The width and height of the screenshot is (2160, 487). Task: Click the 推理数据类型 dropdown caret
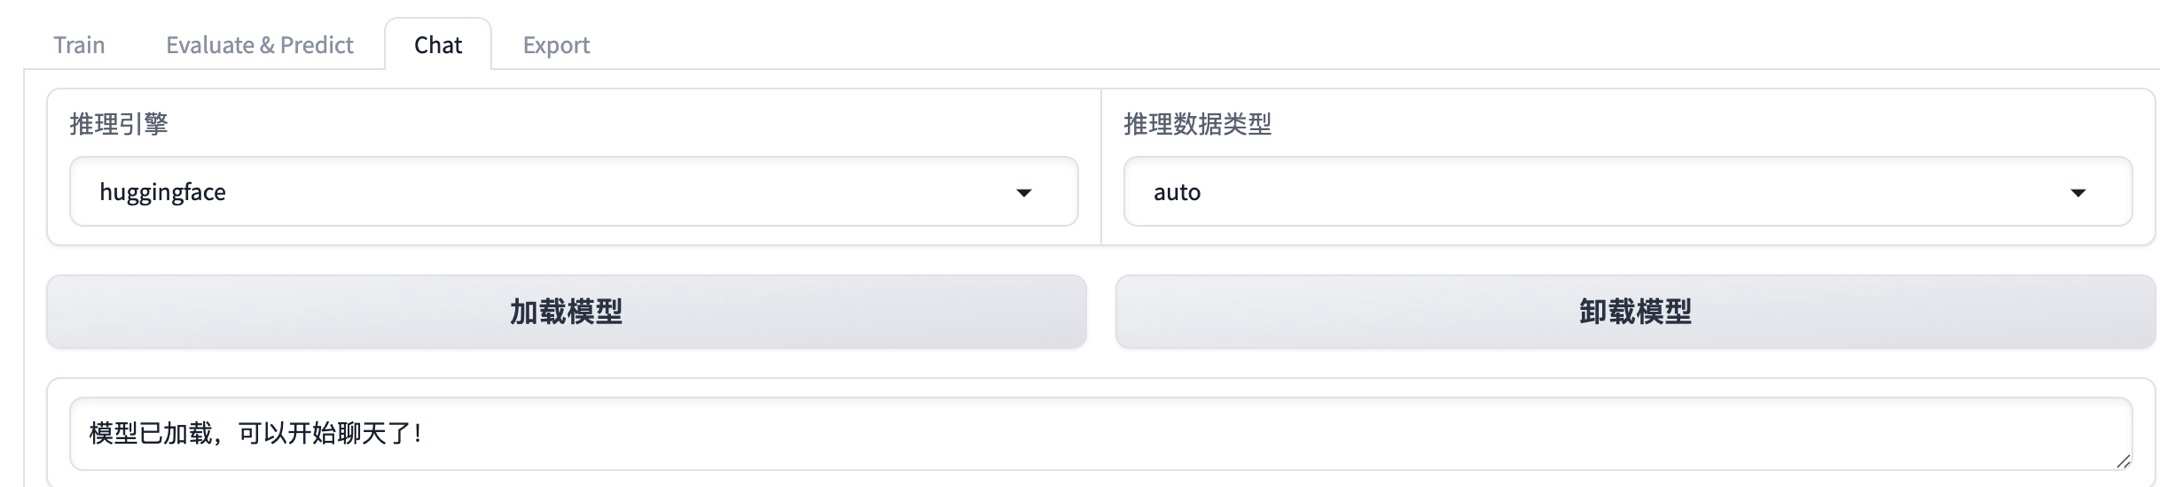tap(2077, 192)
